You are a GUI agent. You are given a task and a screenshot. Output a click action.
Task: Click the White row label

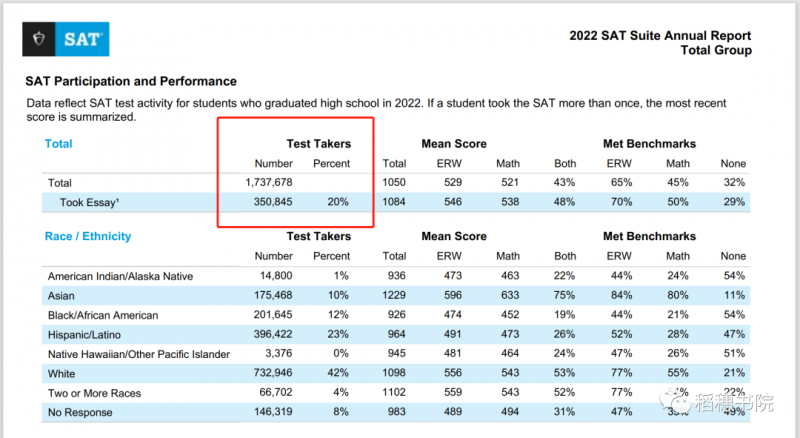click(x=61, y=374)
